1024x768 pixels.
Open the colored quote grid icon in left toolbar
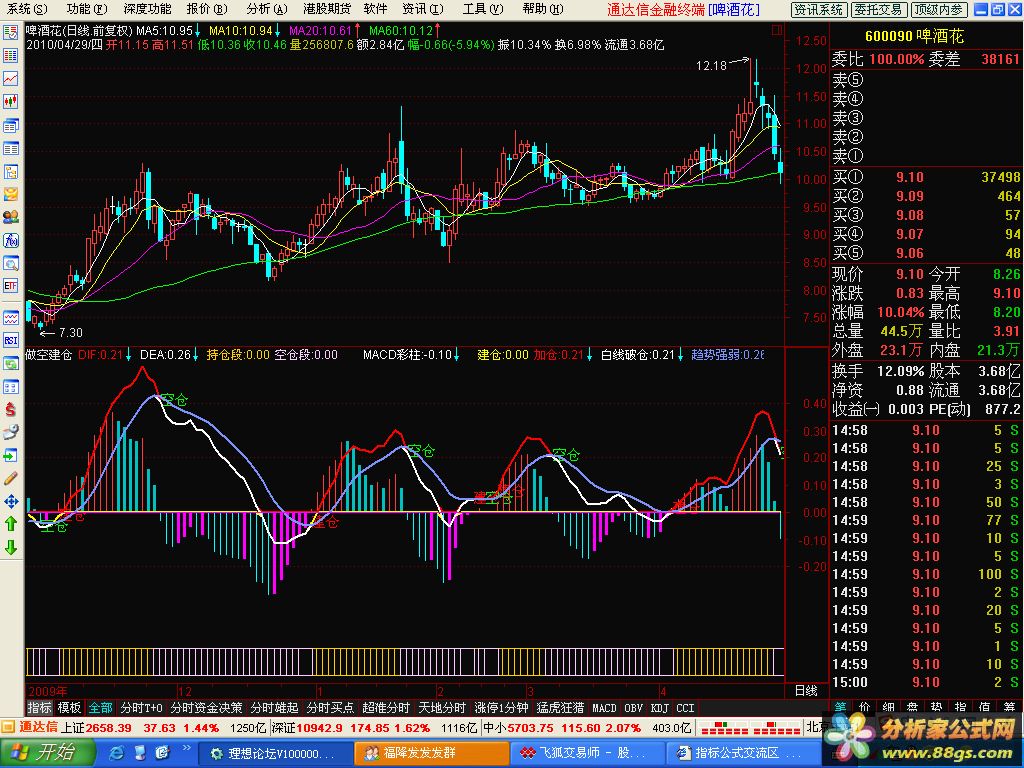[10, 56]
